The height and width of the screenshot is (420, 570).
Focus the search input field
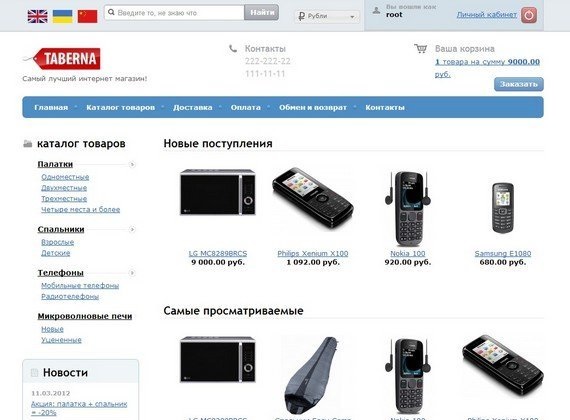coord(174,13)
